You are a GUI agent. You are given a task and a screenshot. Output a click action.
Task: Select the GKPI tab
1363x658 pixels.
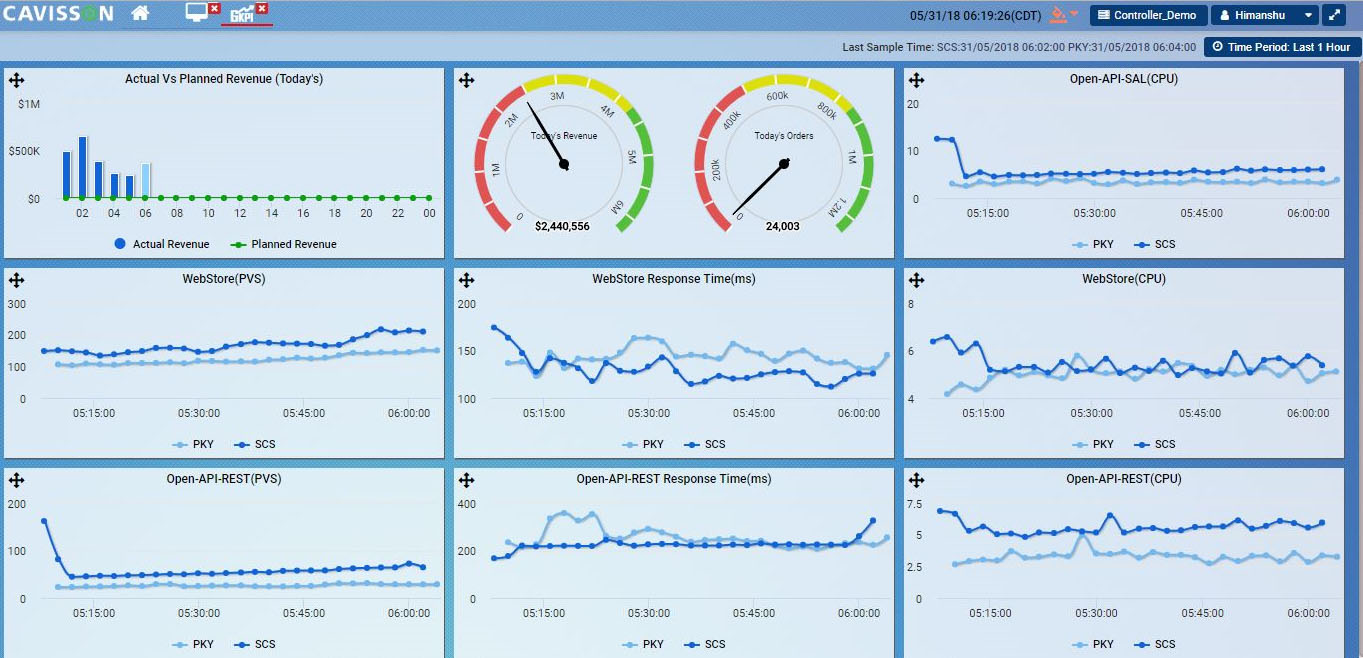(x=241, y=14)
